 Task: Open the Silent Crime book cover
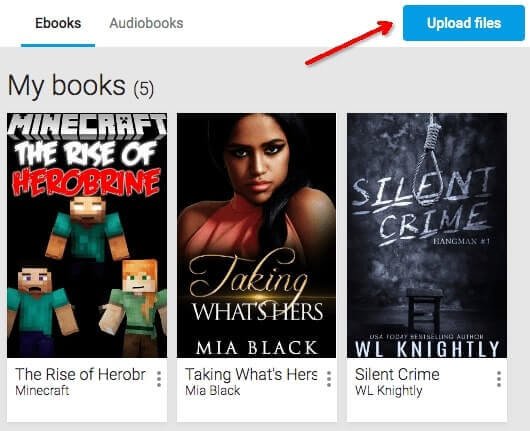point(427,235)
